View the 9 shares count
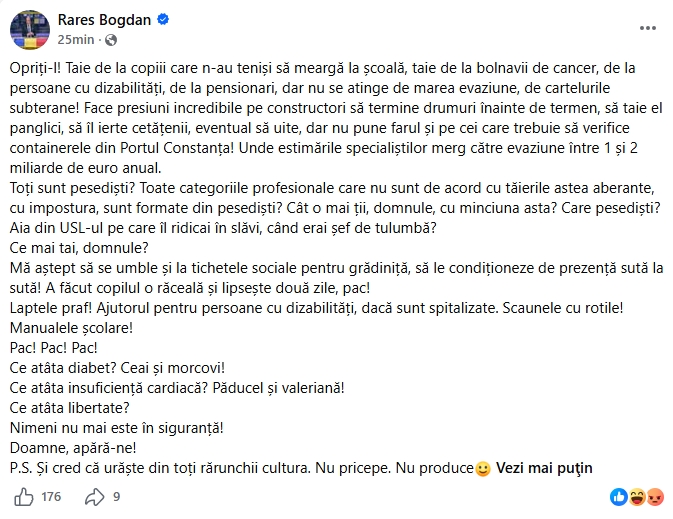Viewport: 673px width, 519px height. pos(116,497)
